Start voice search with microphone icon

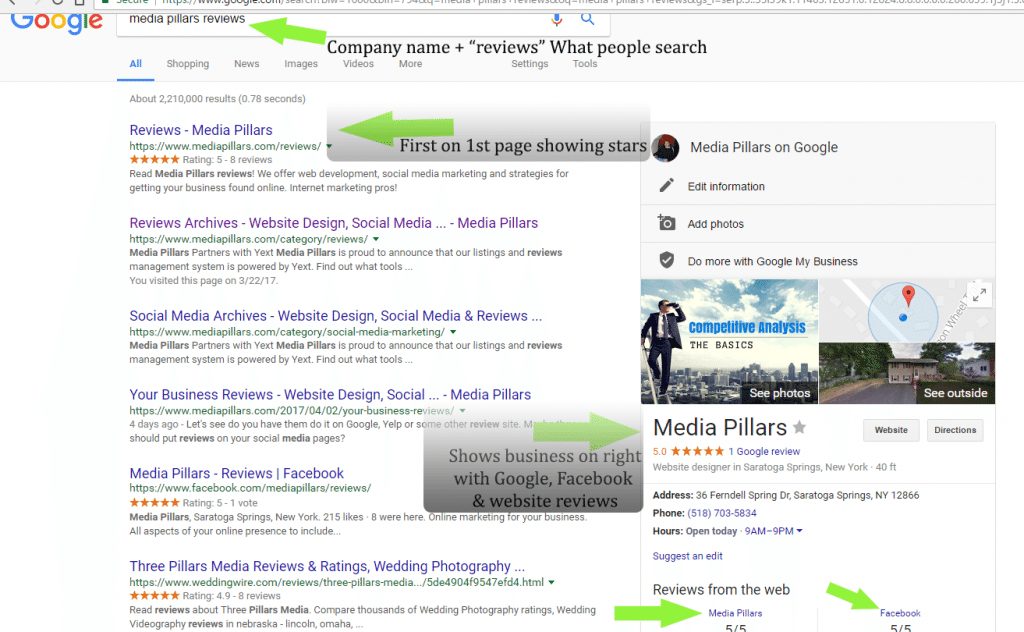coord(556,19)
